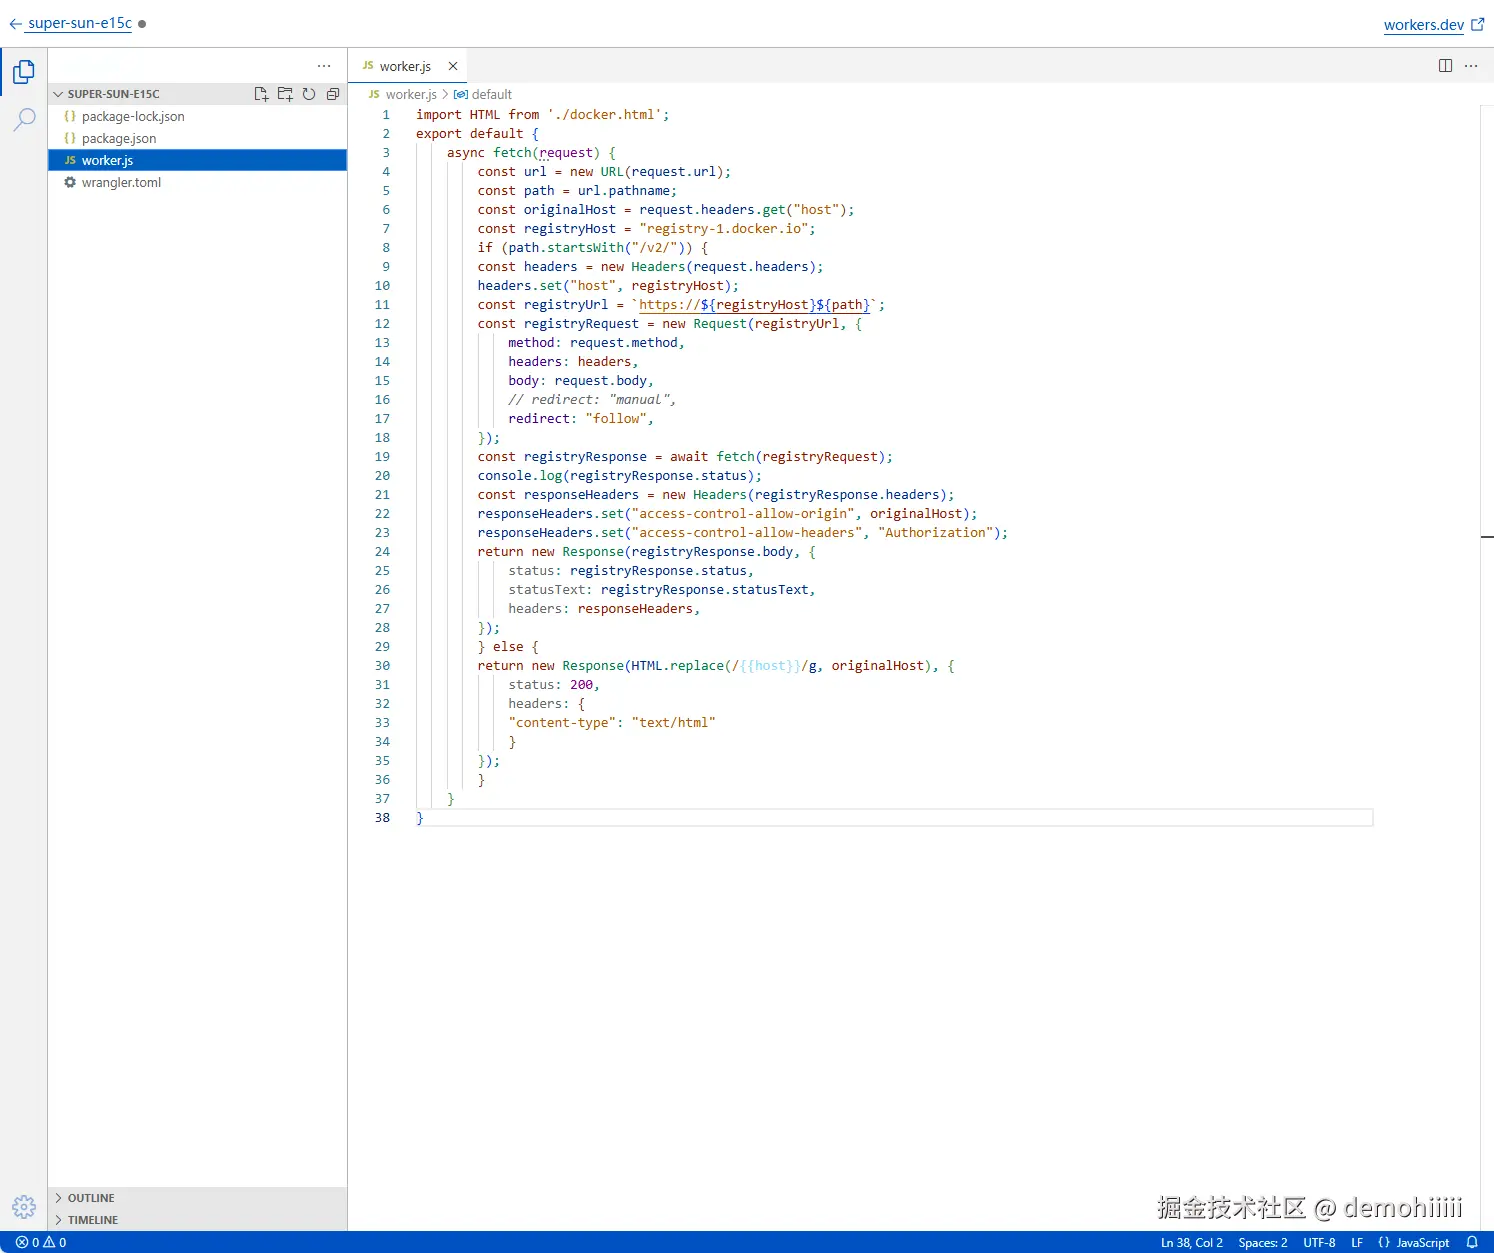
Task: Select the worker.js editor tab
Action: coord(407,66)
